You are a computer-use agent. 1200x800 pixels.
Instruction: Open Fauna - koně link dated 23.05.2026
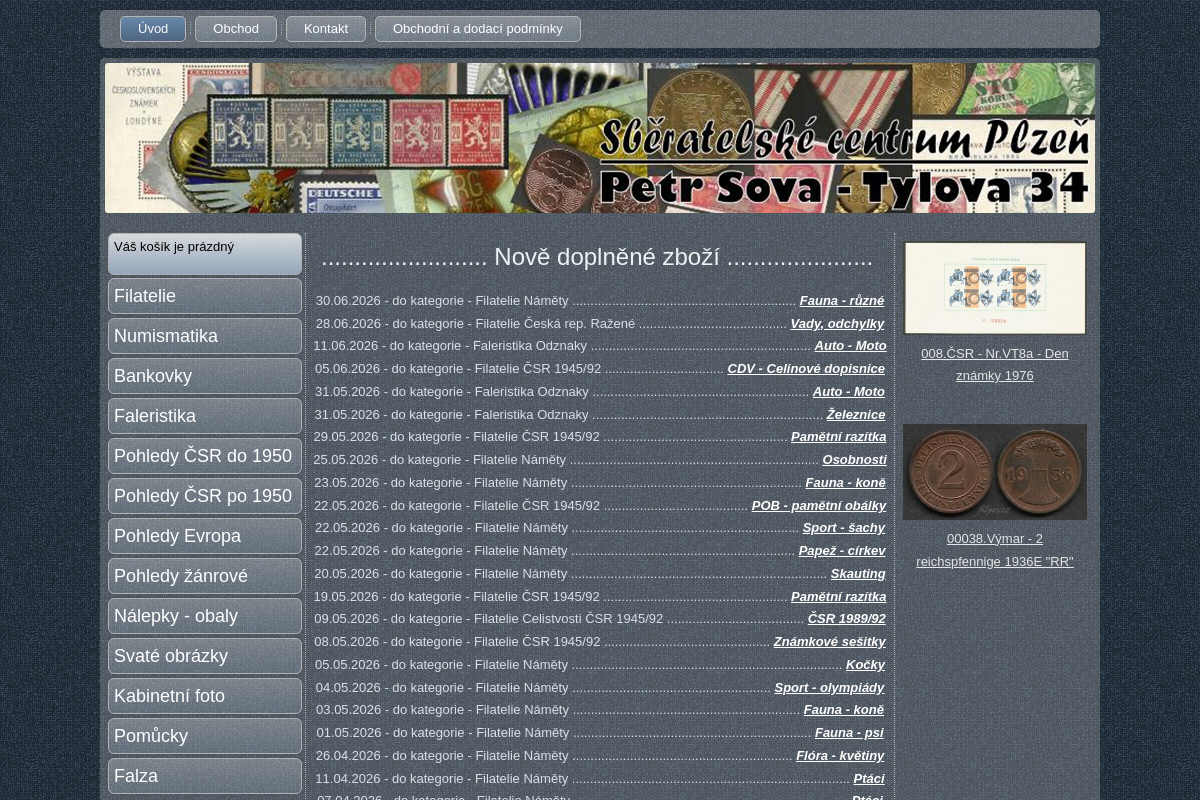846,483
